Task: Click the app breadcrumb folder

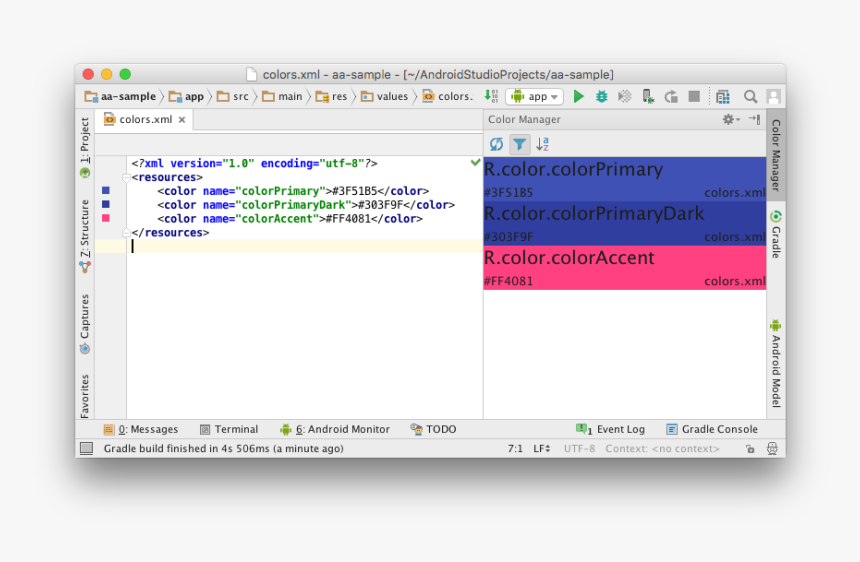Action: click(186, 96)
